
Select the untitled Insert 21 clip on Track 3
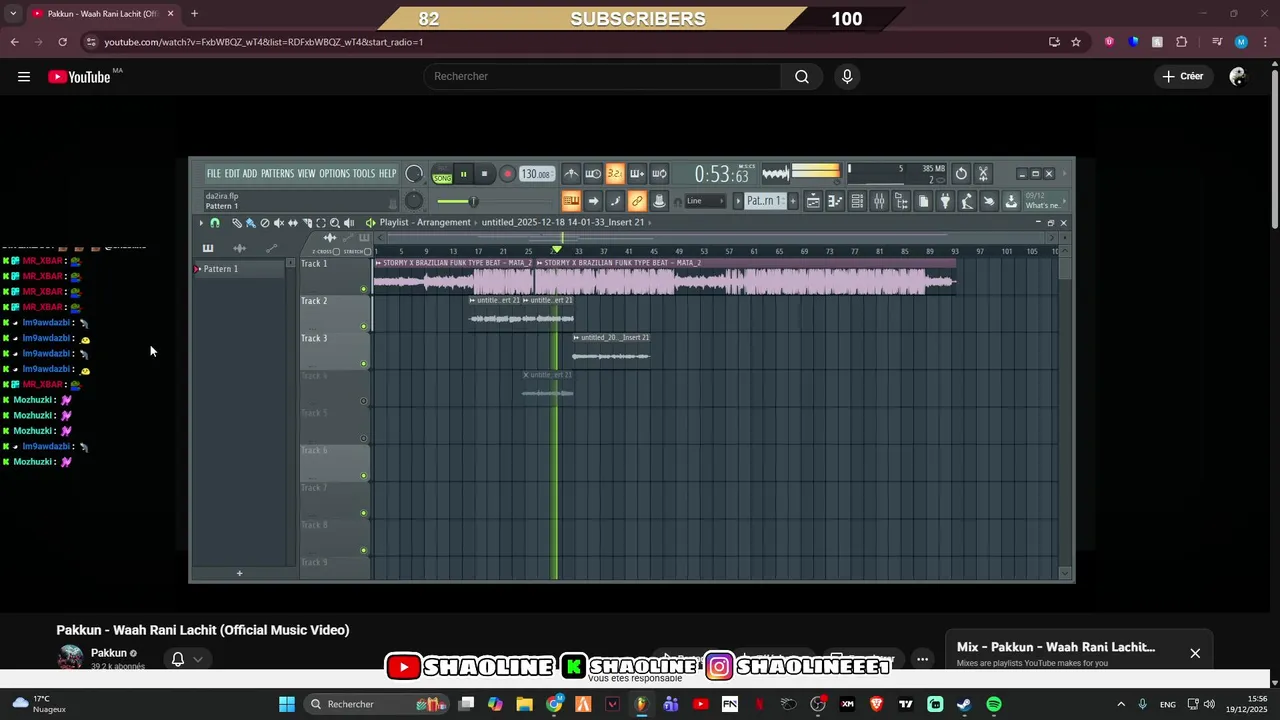click(x=611, y=350)
